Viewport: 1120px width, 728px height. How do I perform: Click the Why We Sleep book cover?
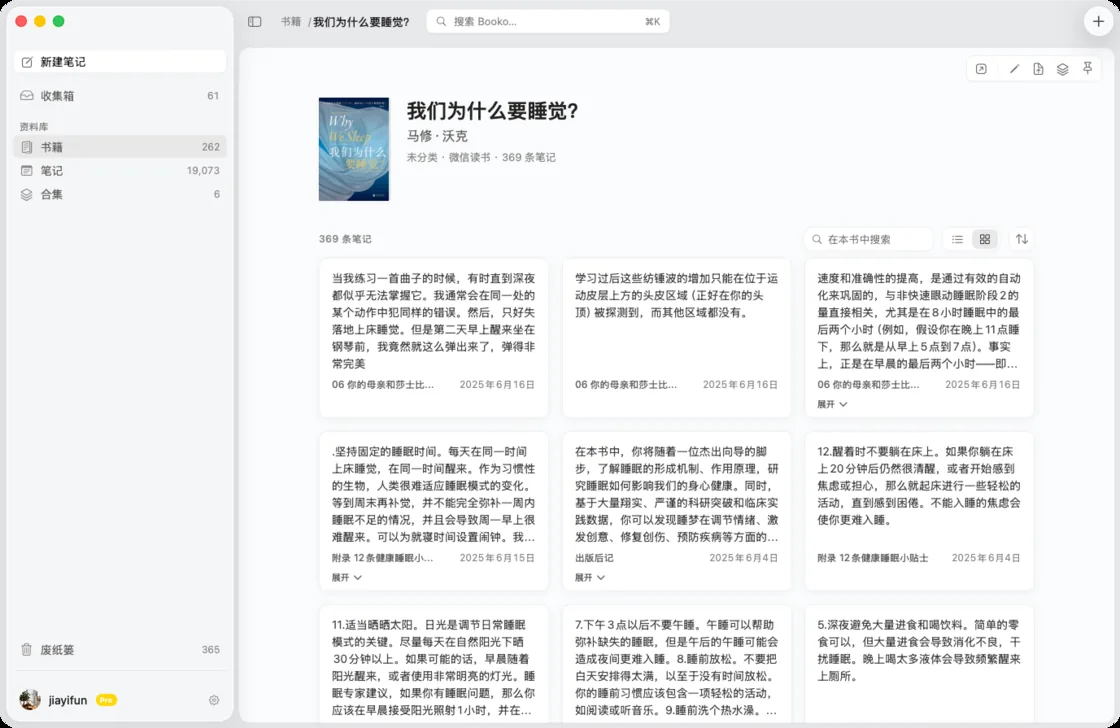pyautogui.click(x=354, y=149)
